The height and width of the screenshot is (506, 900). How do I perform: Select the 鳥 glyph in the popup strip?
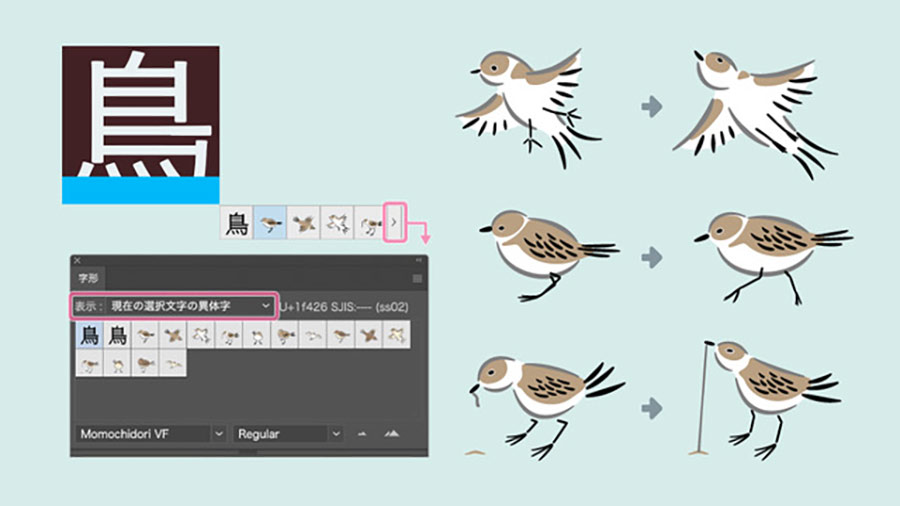[x=236, y=223]
